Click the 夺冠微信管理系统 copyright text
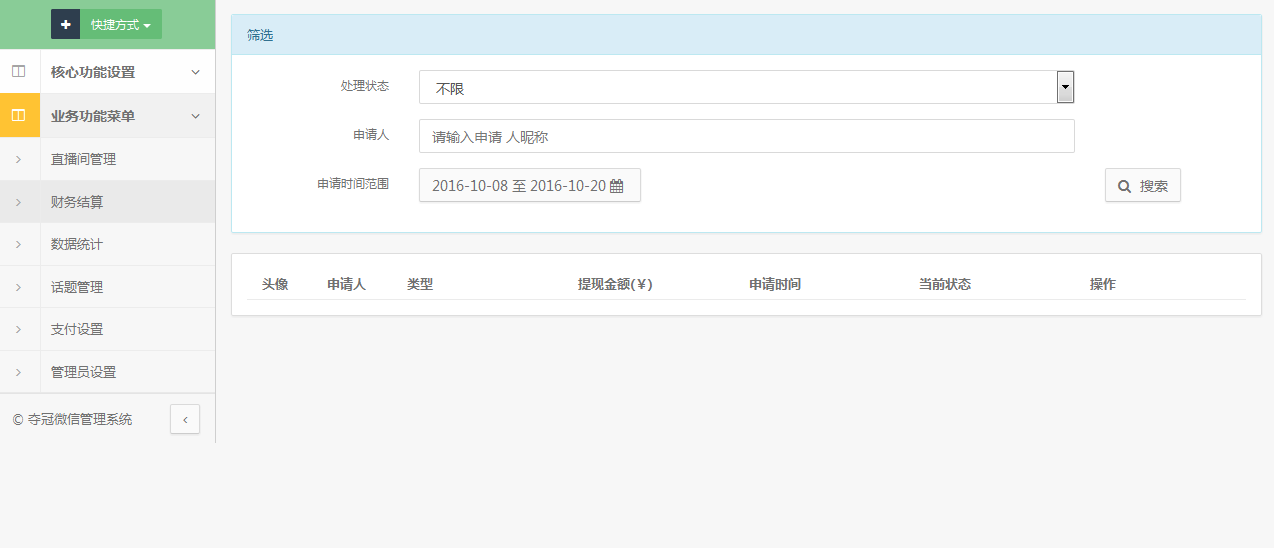The width and height of the screenshot is (1274, 548). tap(72, 419)
